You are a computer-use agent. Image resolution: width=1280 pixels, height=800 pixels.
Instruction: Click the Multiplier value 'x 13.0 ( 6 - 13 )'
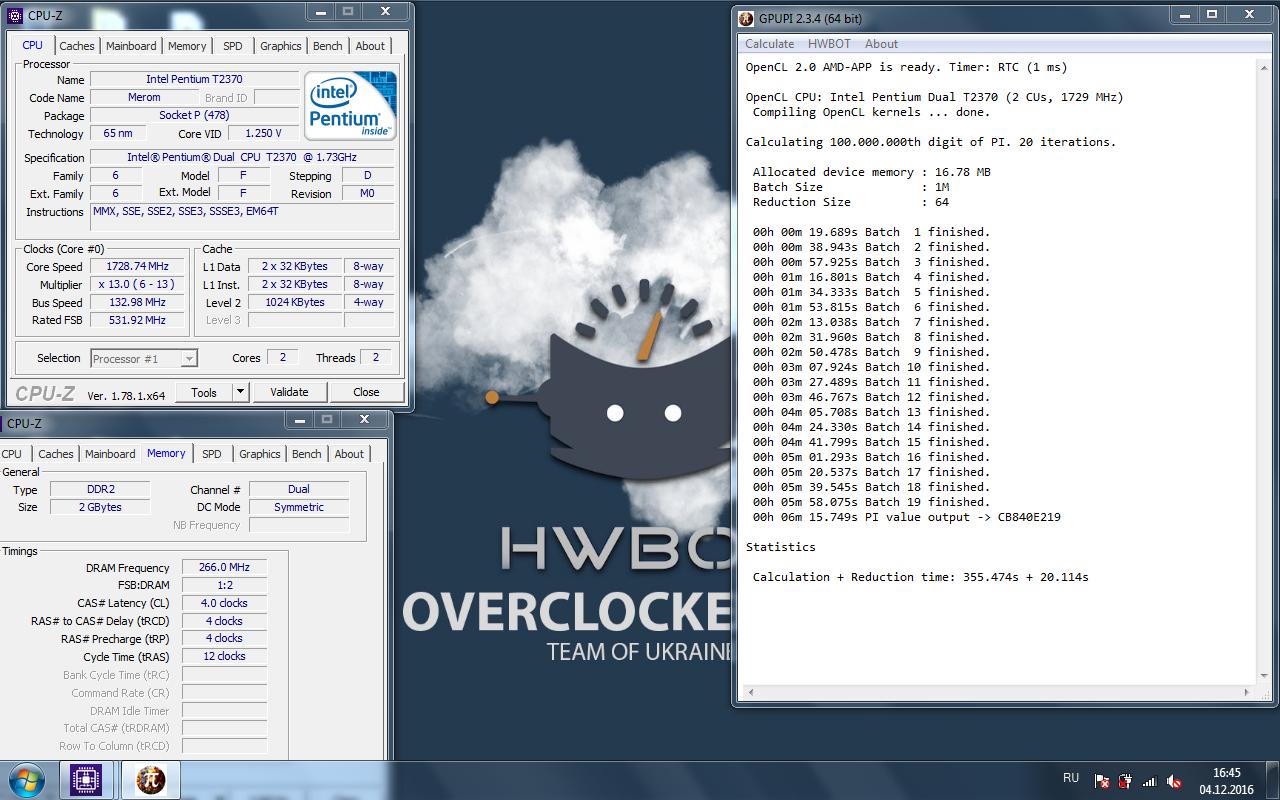click(x=137, y=284)
